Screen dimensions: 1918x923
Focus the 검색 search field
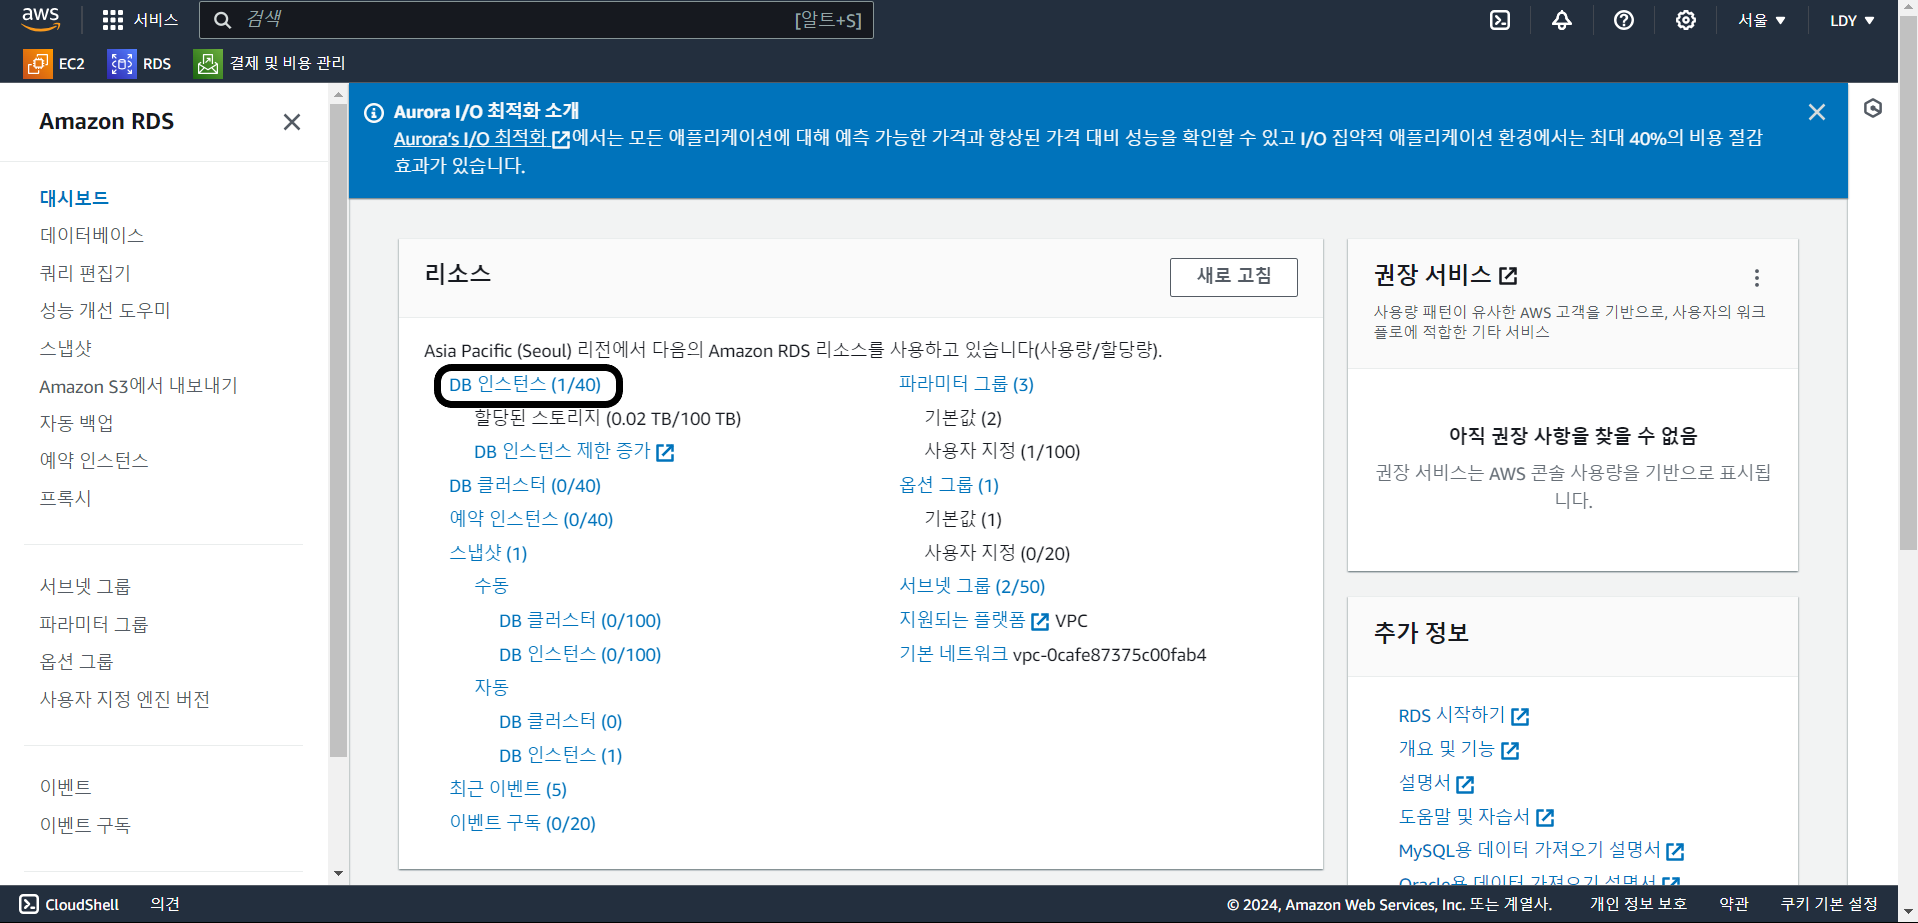point(536,20)
